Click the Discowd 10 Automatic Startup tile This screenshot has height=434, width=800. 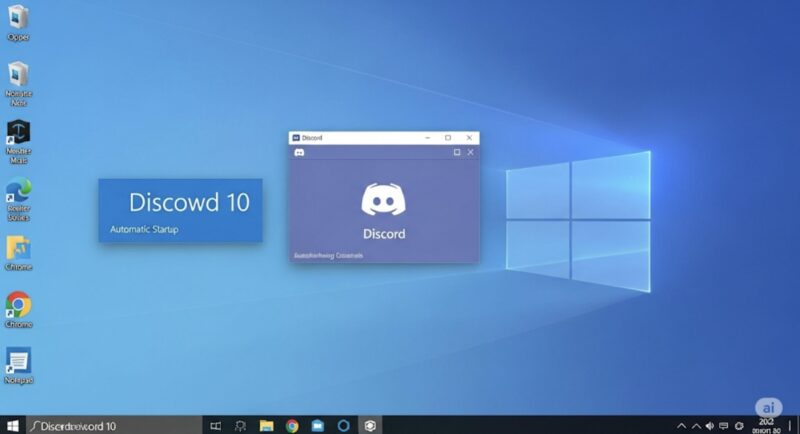(181, 210)
